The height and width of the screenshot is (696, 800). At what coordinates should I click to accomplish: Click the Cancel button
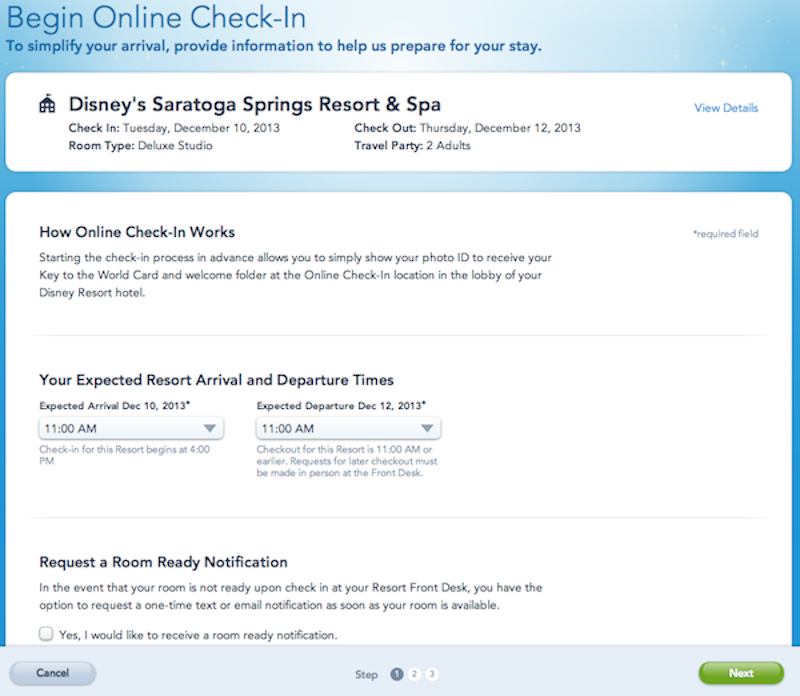53,673
